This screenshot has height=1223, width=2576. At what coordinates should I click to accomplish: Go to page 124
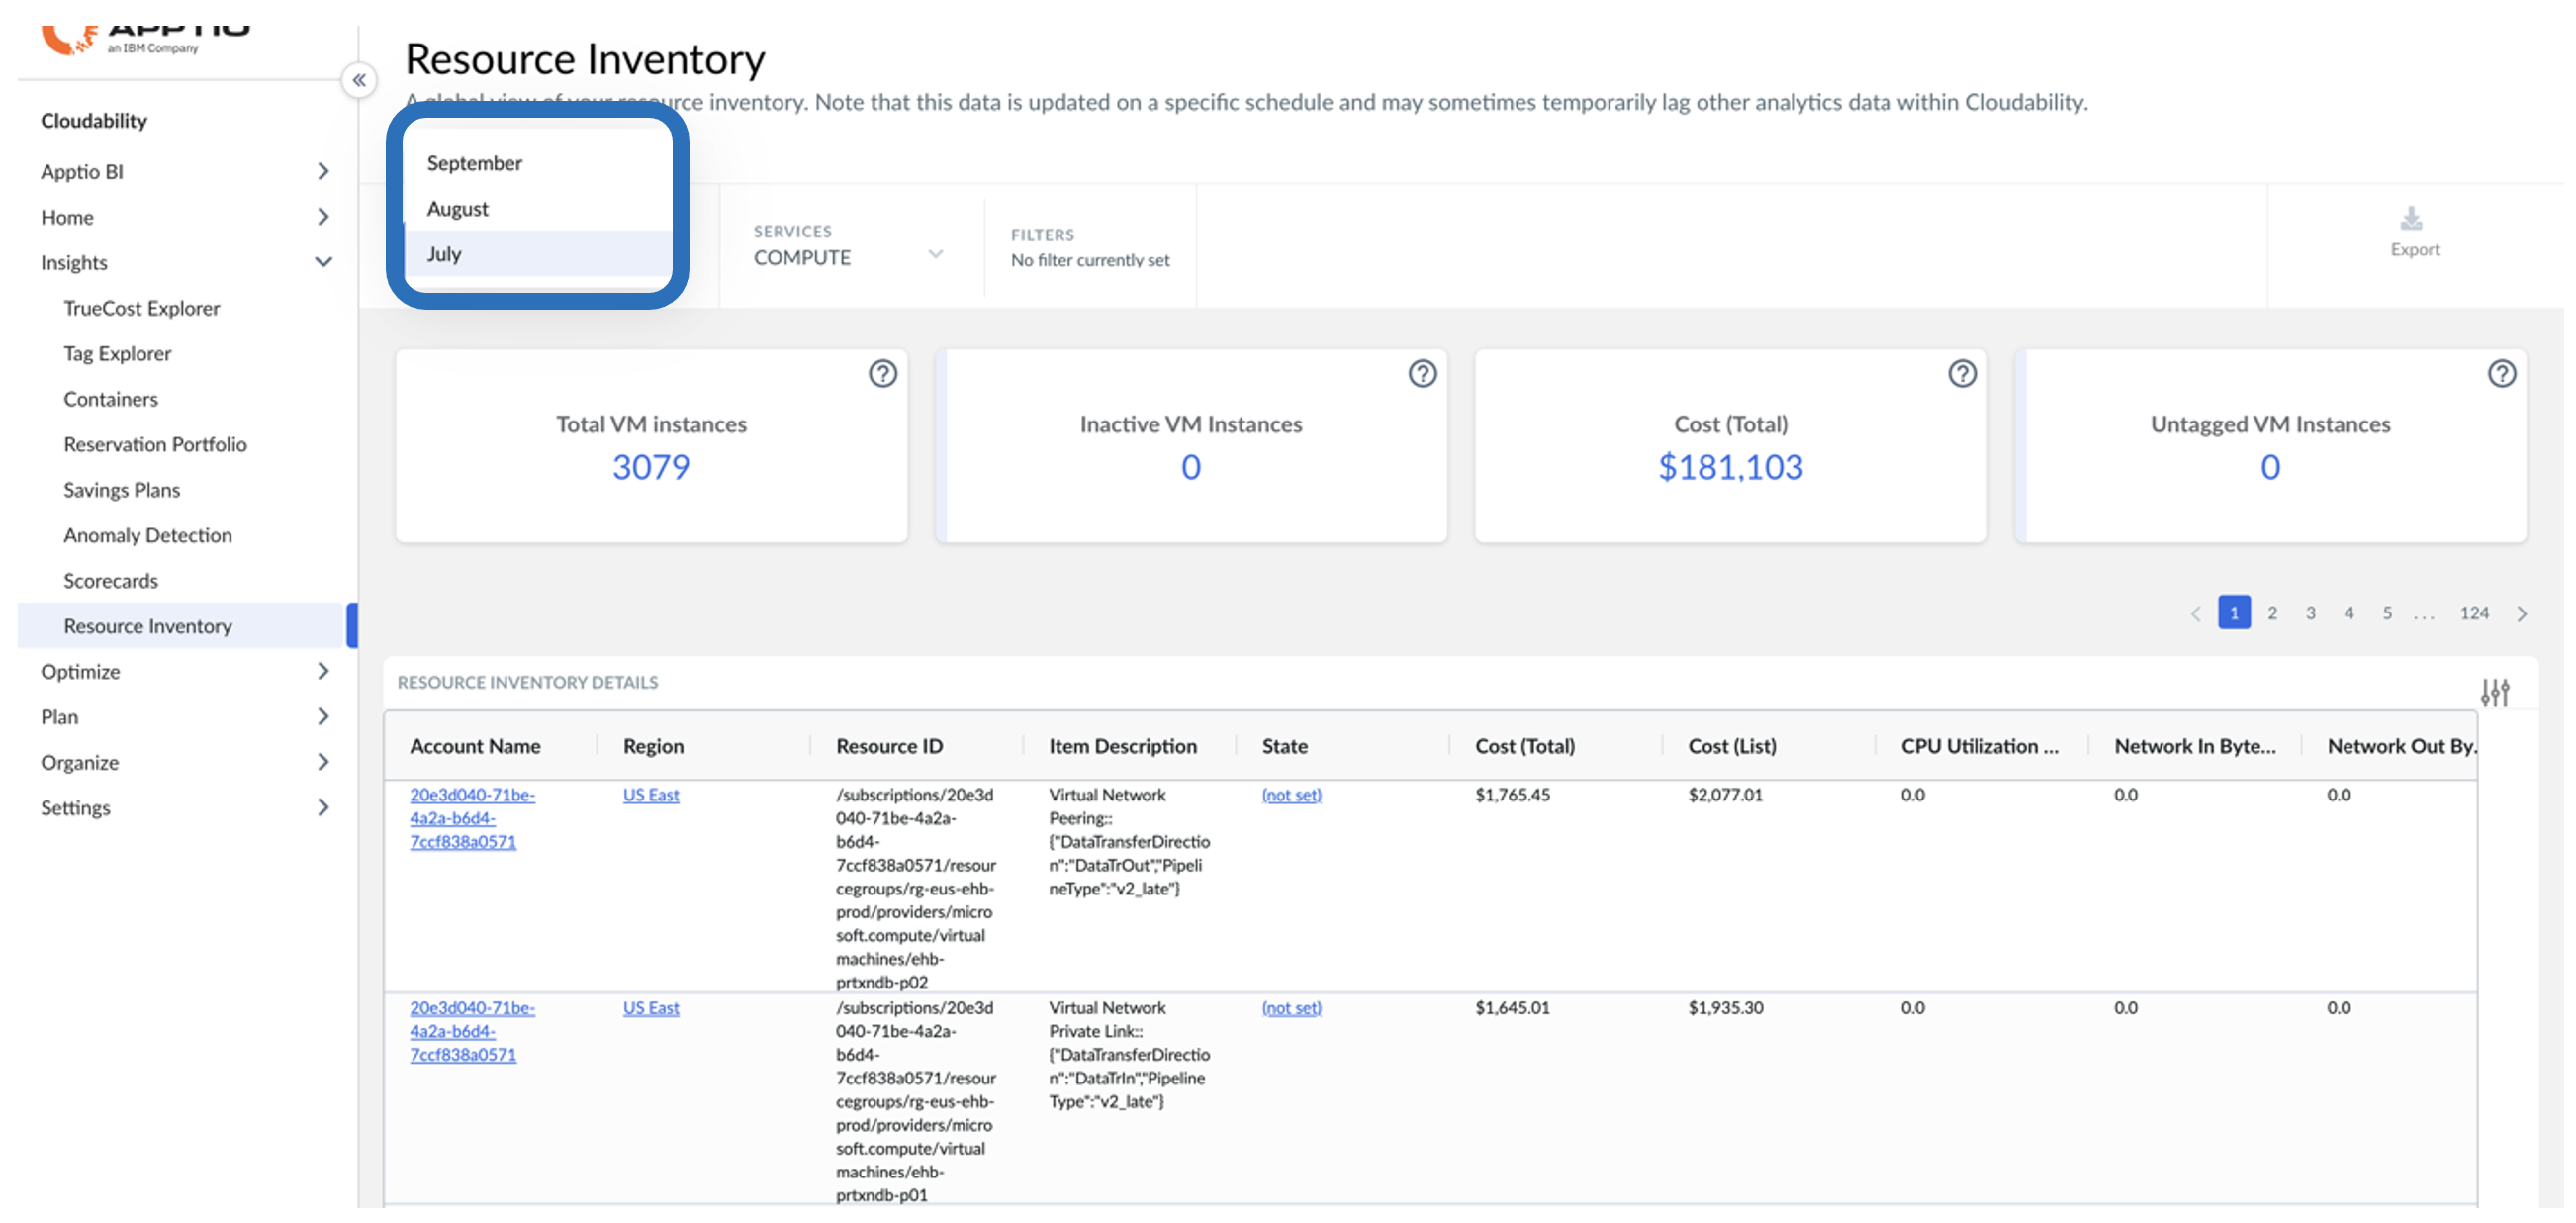pos(2474,613)
